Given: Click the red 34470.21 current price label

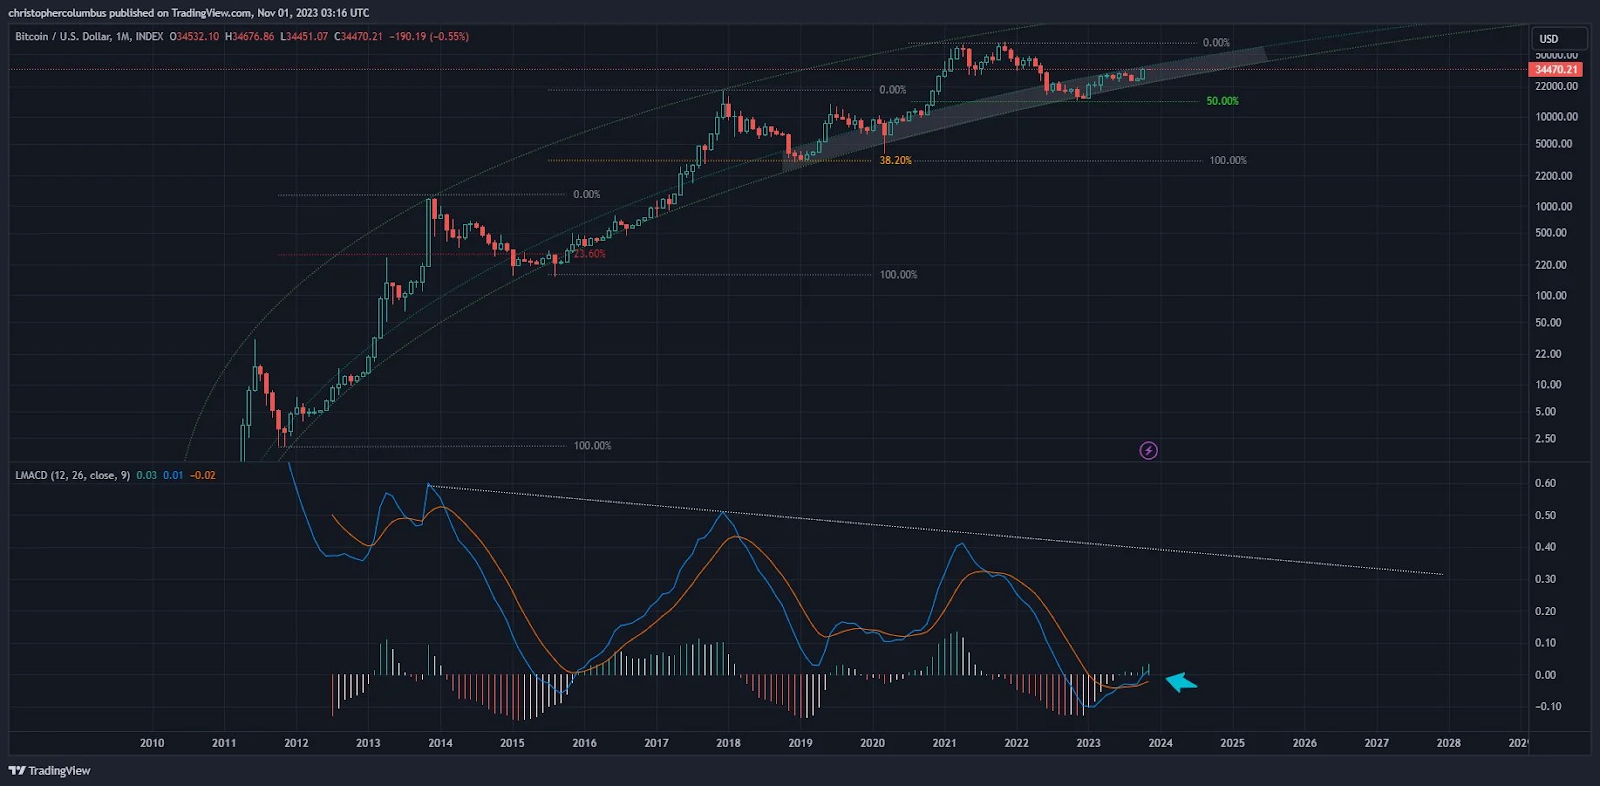Looking at the screenshot, I should [1556, 70].
